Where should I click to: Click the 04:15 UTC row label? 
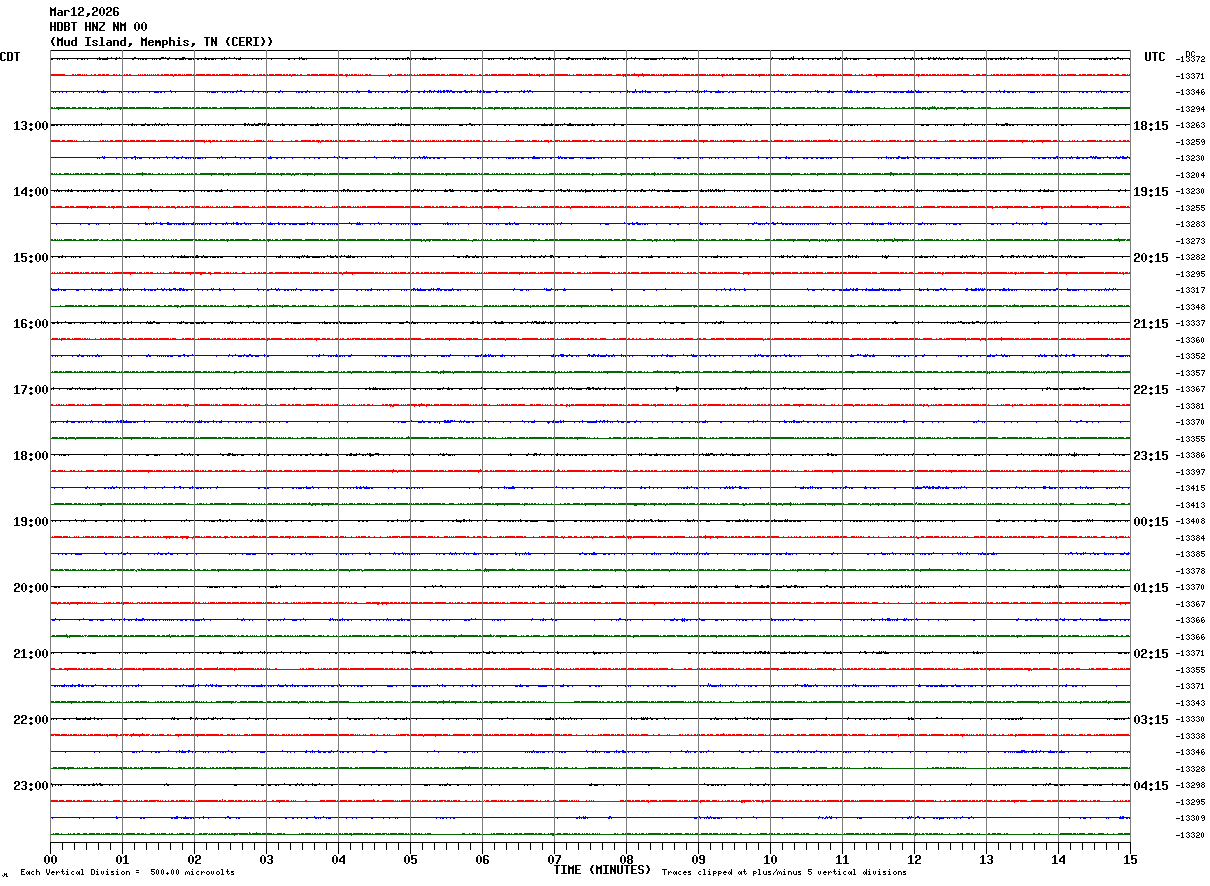(x=1150, y=785)
